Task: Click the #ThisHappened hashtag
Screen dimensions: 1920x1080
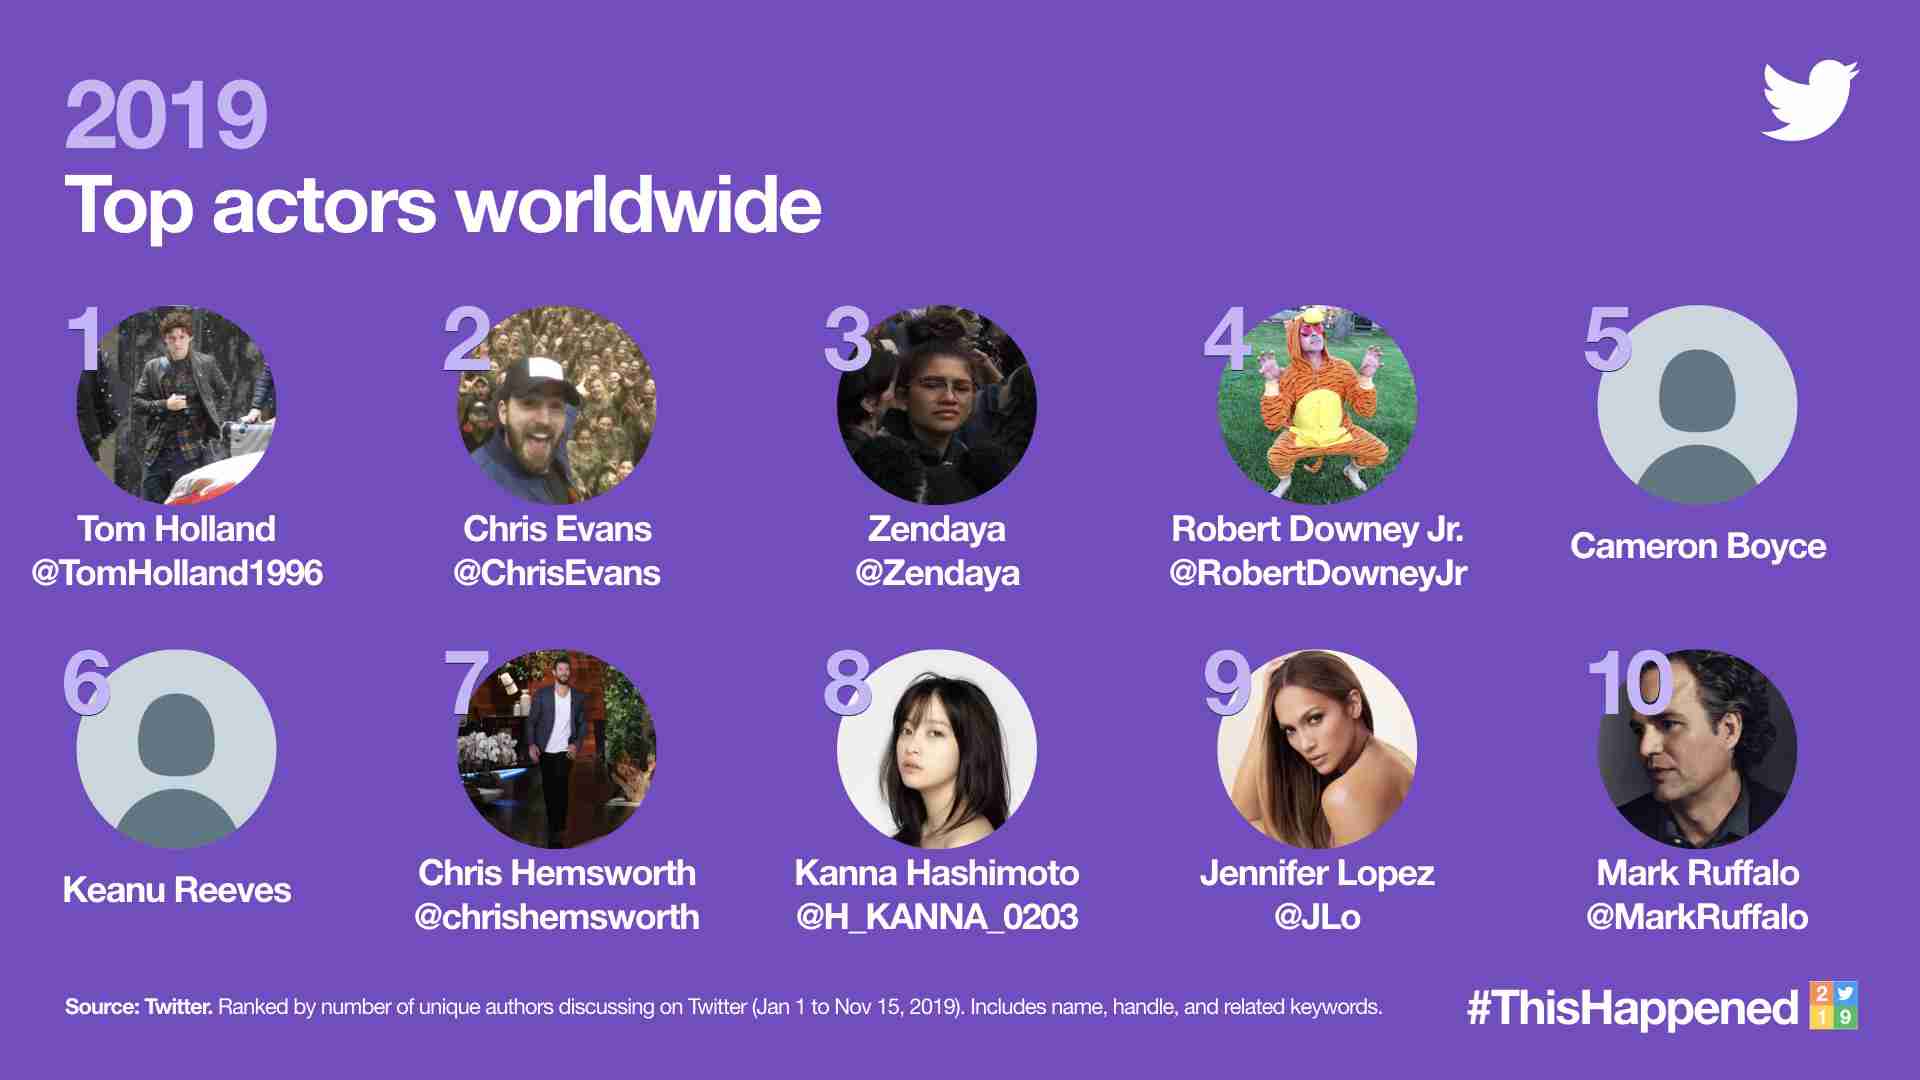Action: (1632, 1008)
